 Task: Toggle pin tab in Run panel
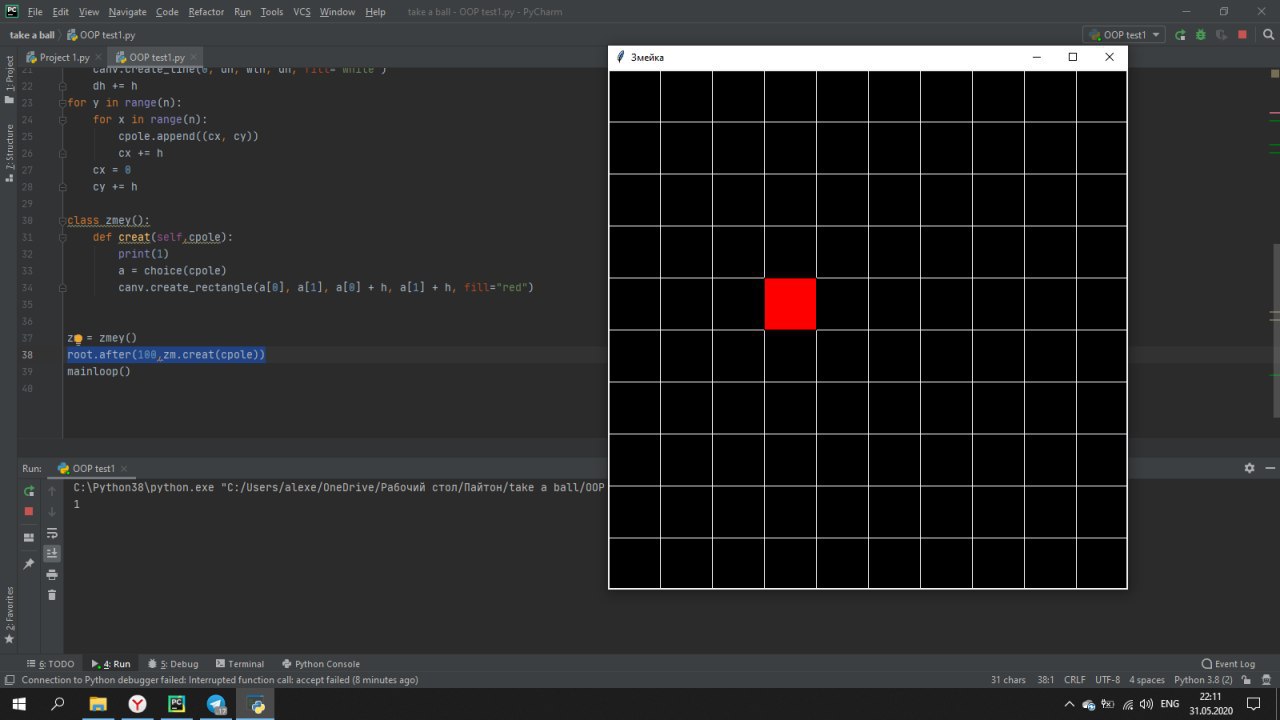click(29, 565)
